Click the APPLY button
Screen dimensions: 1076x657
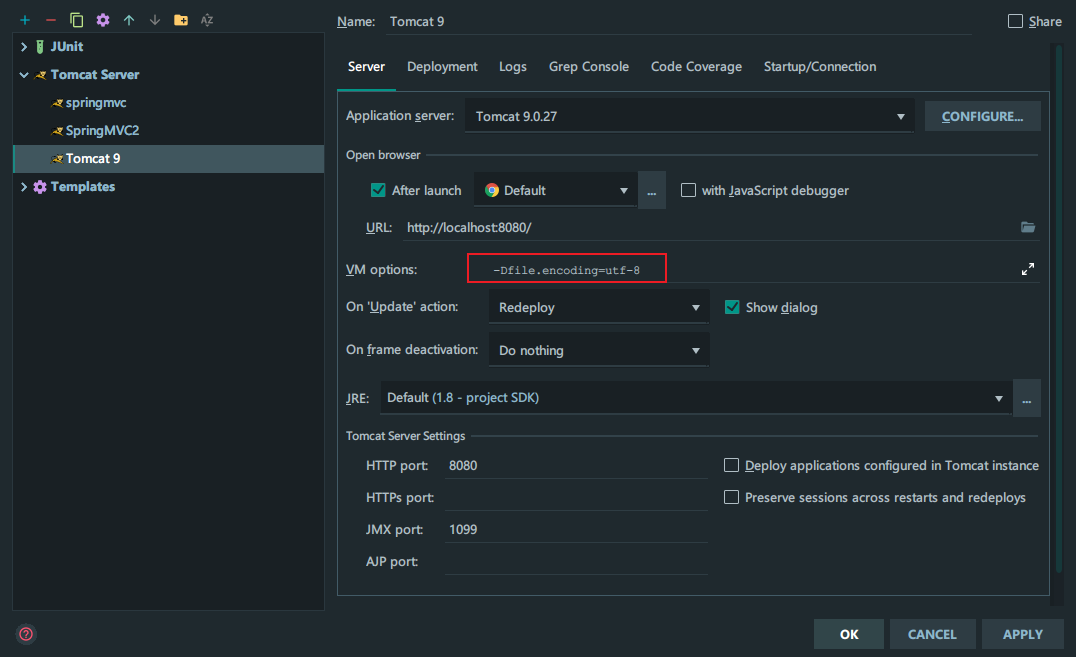coord(1022,634)
